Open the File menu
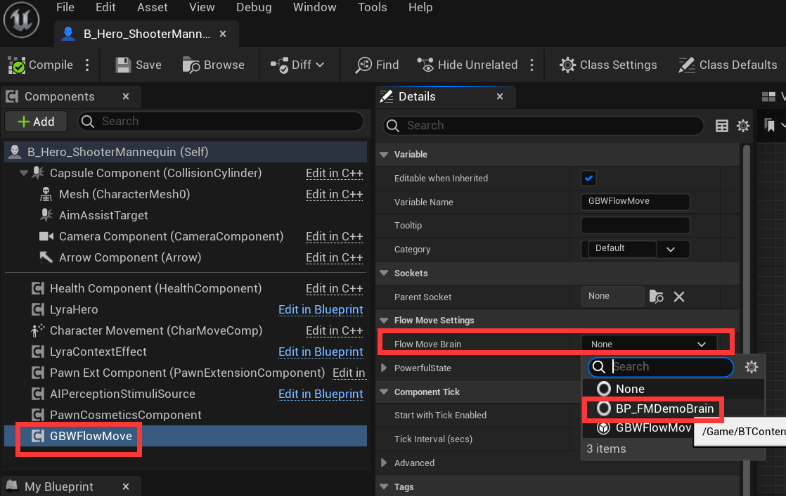 (65, 8)
